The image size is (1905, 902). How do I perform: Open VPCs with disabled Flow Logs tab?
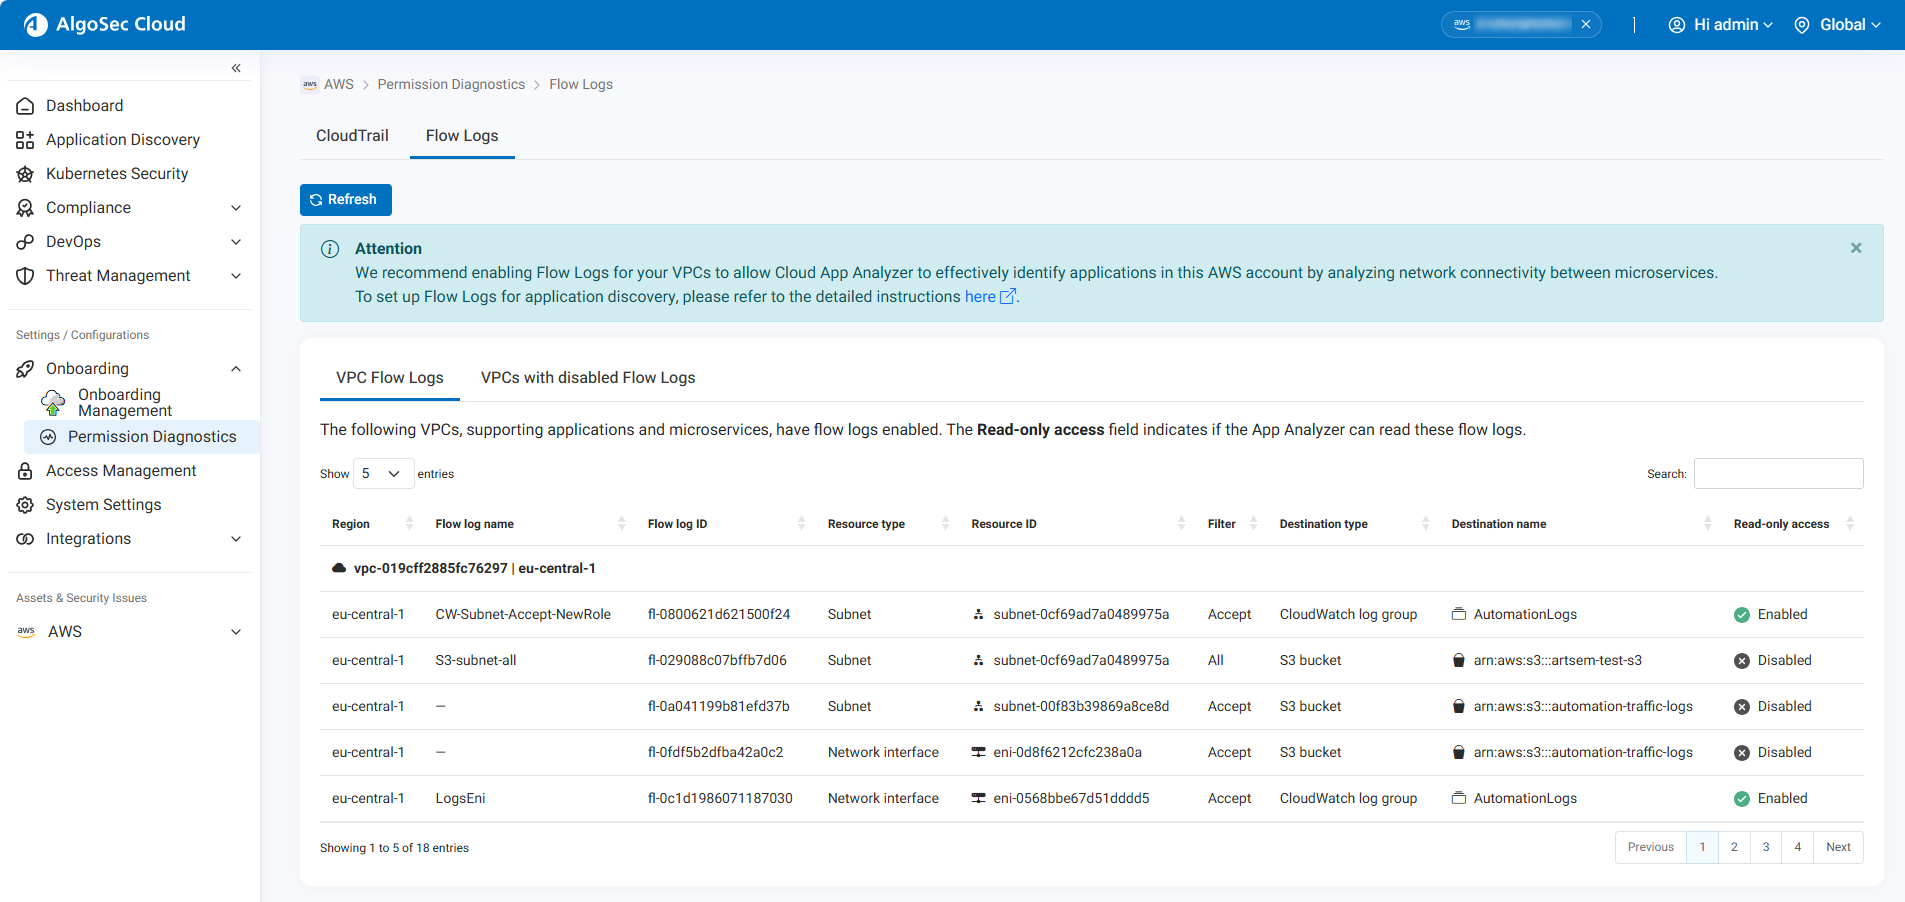[587, 378]
